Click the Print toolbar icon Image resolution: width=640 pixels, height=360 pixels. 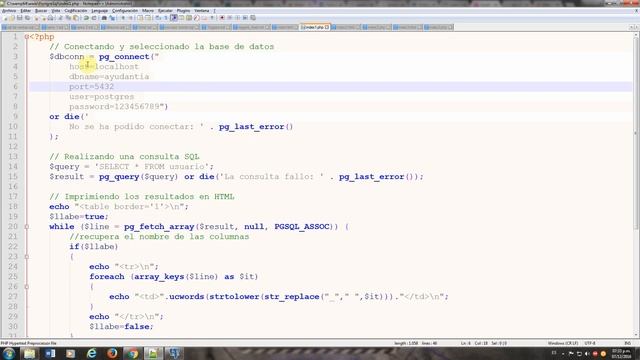pos(51,18)
